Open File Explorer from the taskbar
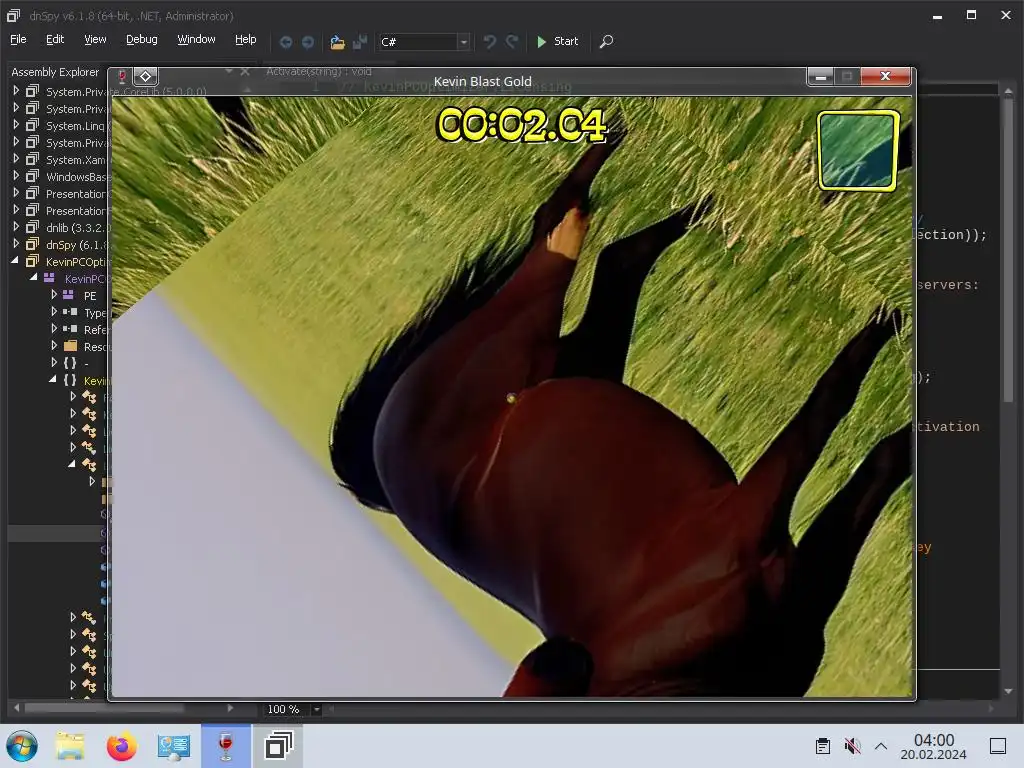This screenshot has width=1024, height=768. pyautogui.click(x=70, y=746)
